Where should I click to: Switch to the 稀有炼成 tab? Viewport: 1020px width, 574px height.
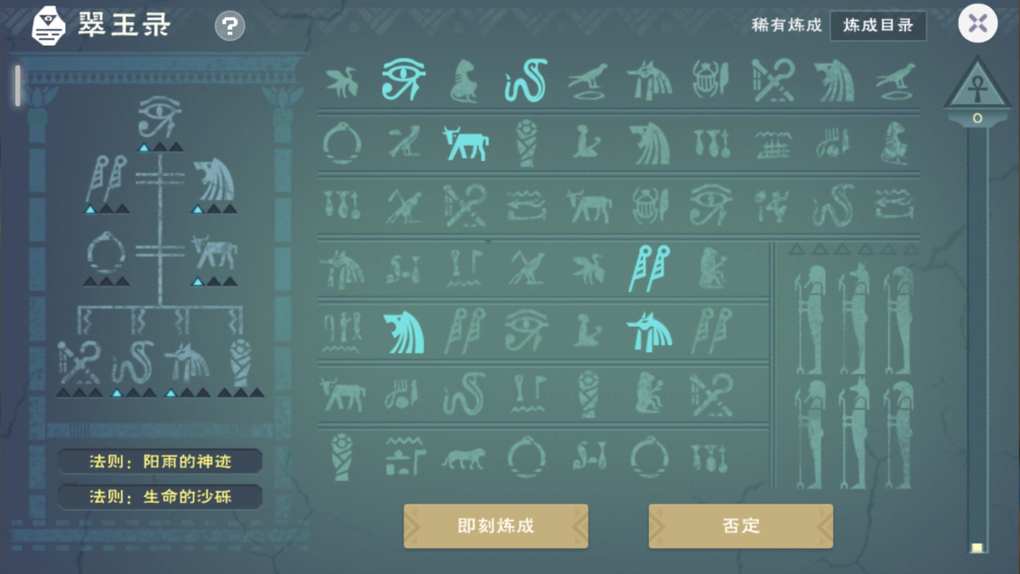pos(786,25)
